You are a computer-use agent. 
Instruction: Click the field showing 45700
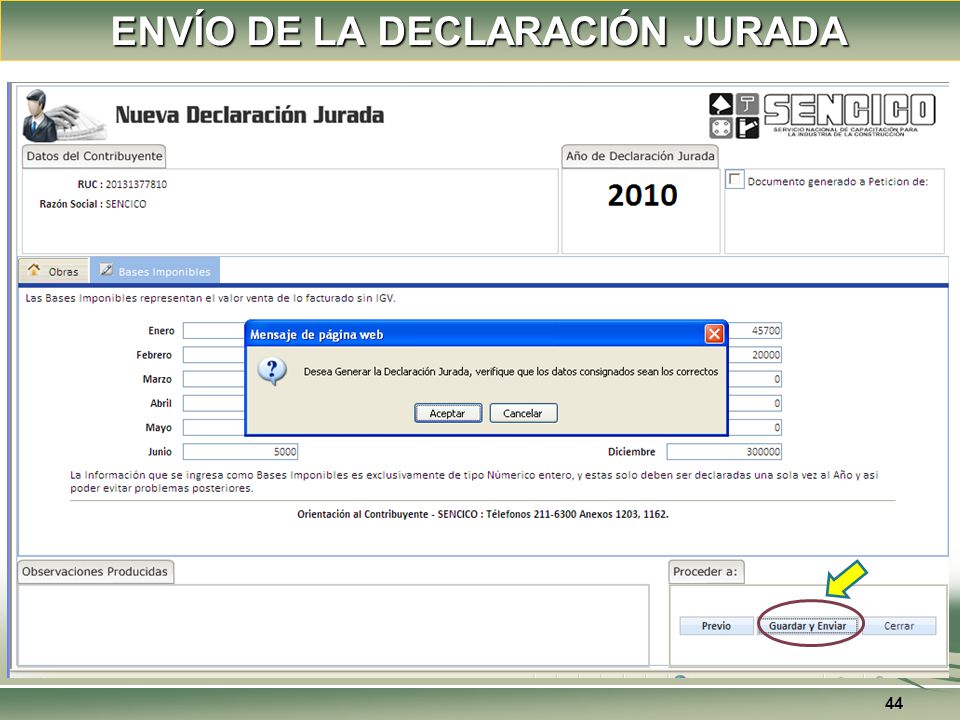755,331
